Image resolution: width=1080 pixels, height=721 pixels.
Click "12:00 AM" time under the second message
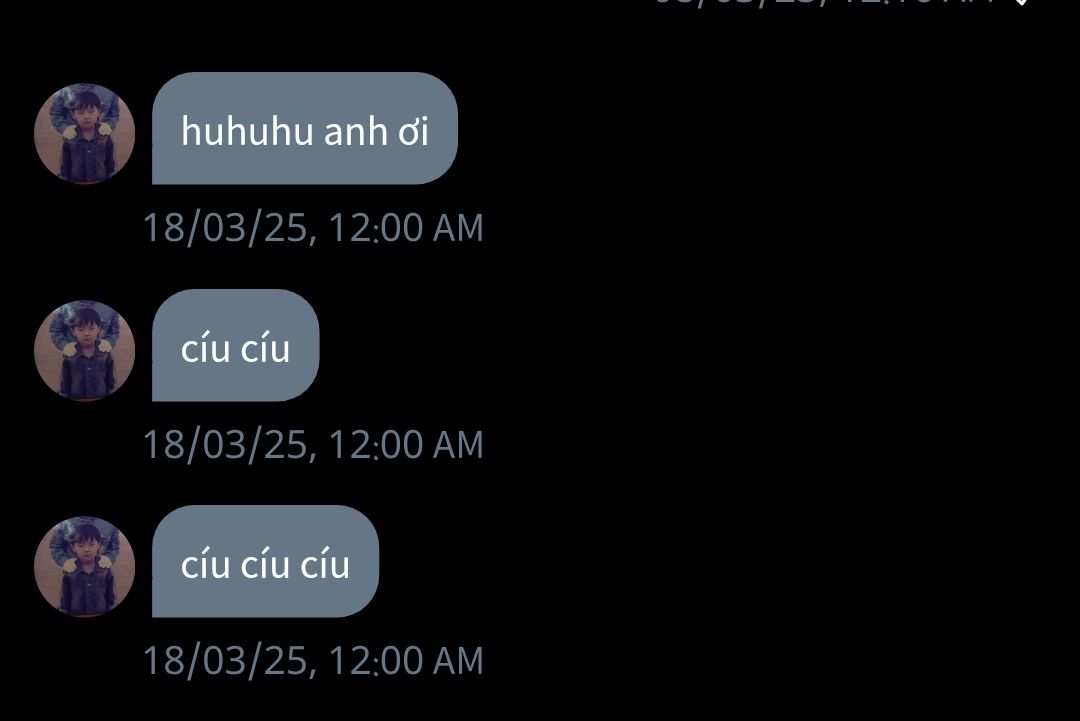pos(406,444)
